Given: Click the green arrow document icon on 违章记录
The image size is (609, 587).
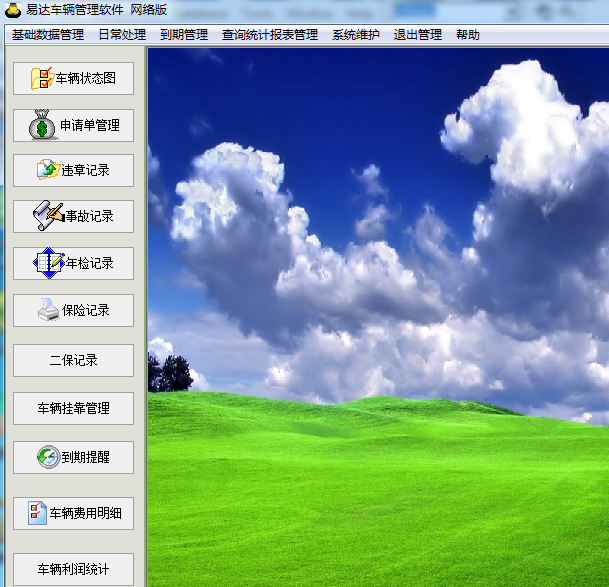Looking at the screenshot, I should coord(49,169).
